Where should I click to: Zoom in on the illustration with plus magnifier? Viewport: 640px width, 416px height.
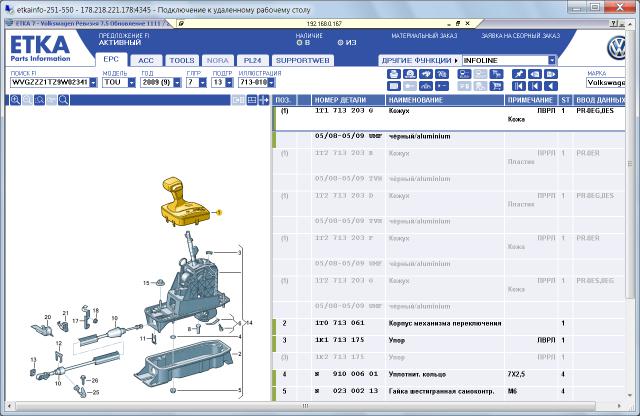coord(16,100)
